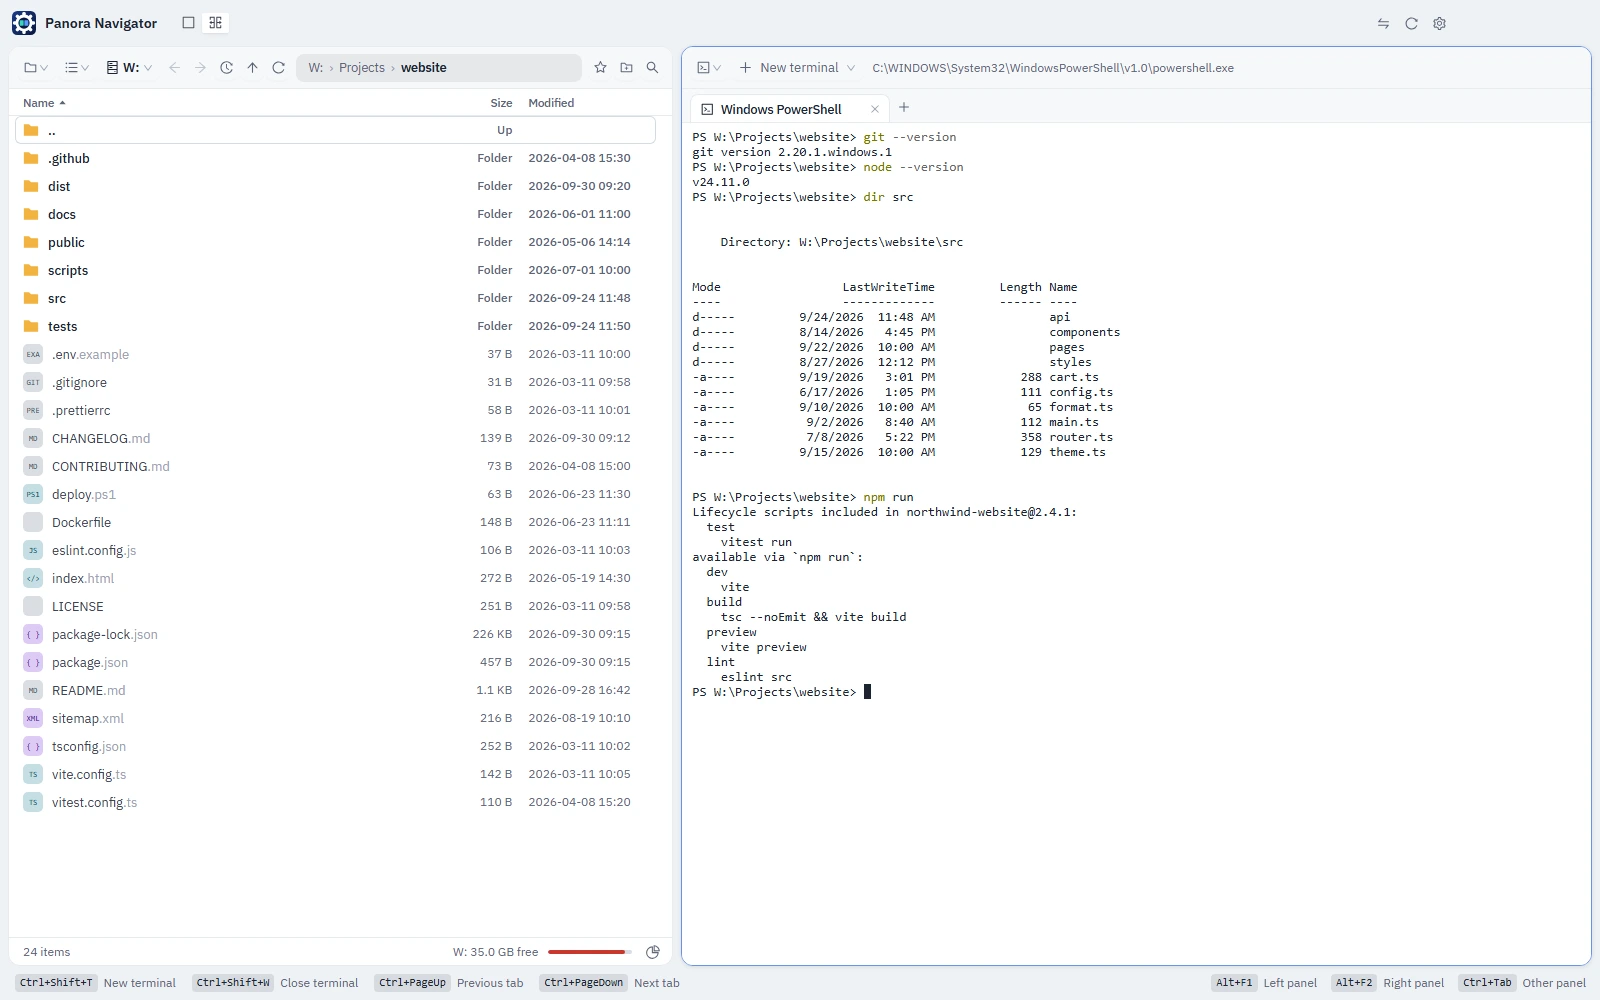The image size is (1600, 1000).
Task: Go forward in folder history
Action: [x=200, y=68]
